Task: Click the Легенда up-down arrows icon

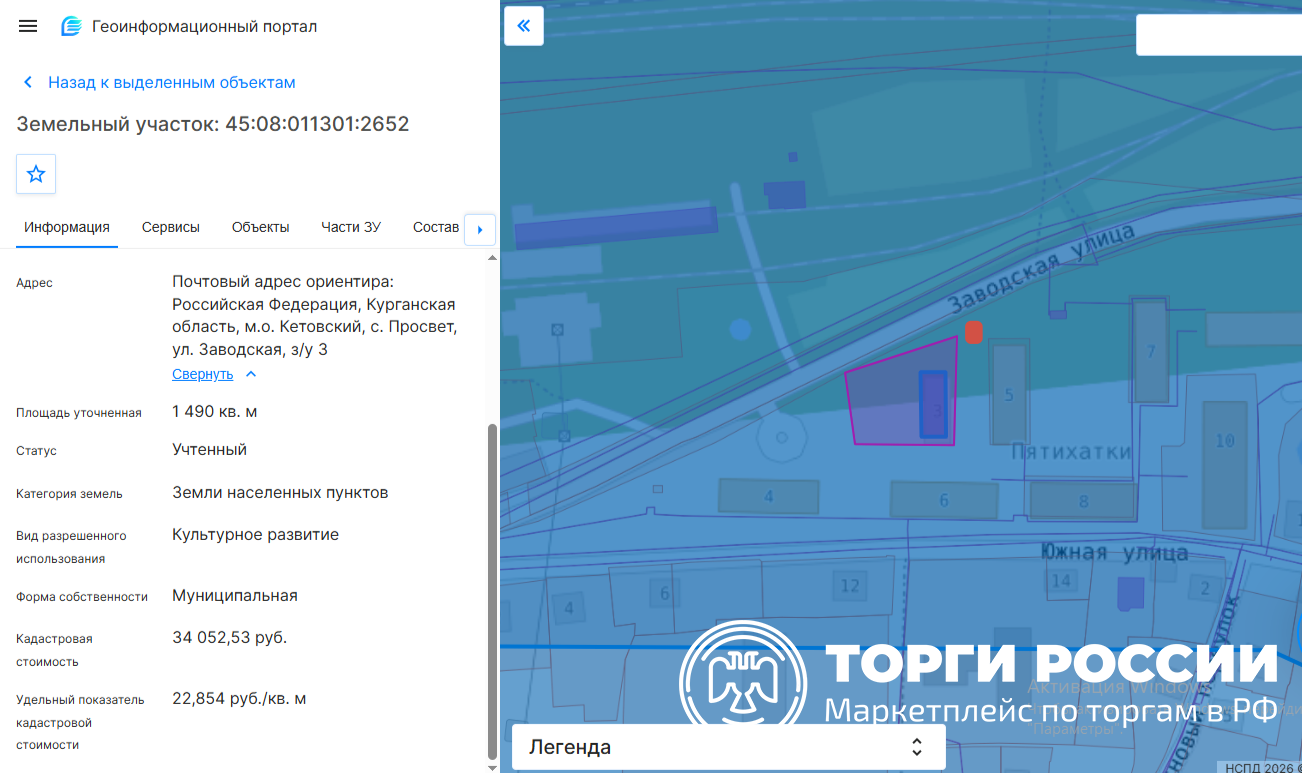Action: 917,747
